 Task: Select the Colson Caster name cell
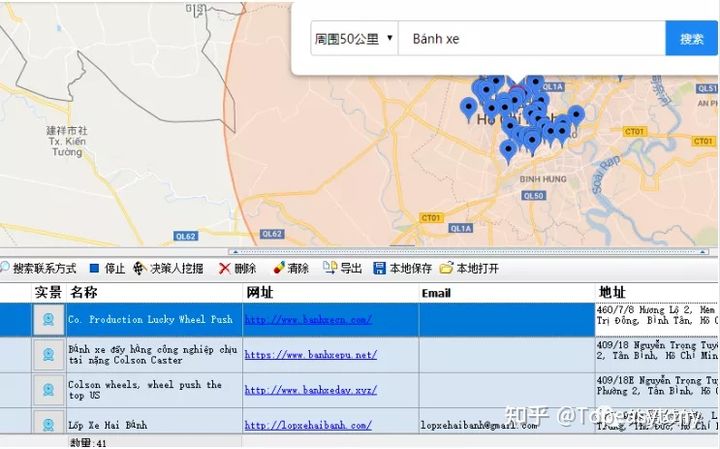point(154,355)
